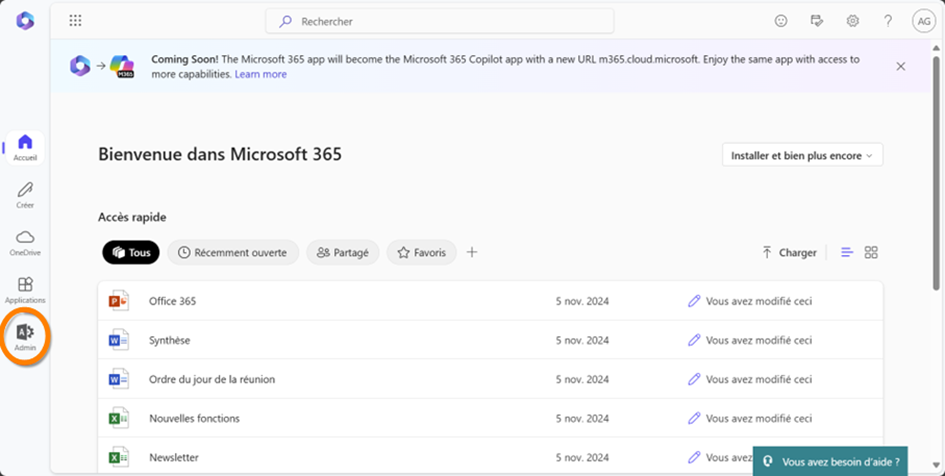Select the Favoris filter tab
945x476 pixels.
421,253
